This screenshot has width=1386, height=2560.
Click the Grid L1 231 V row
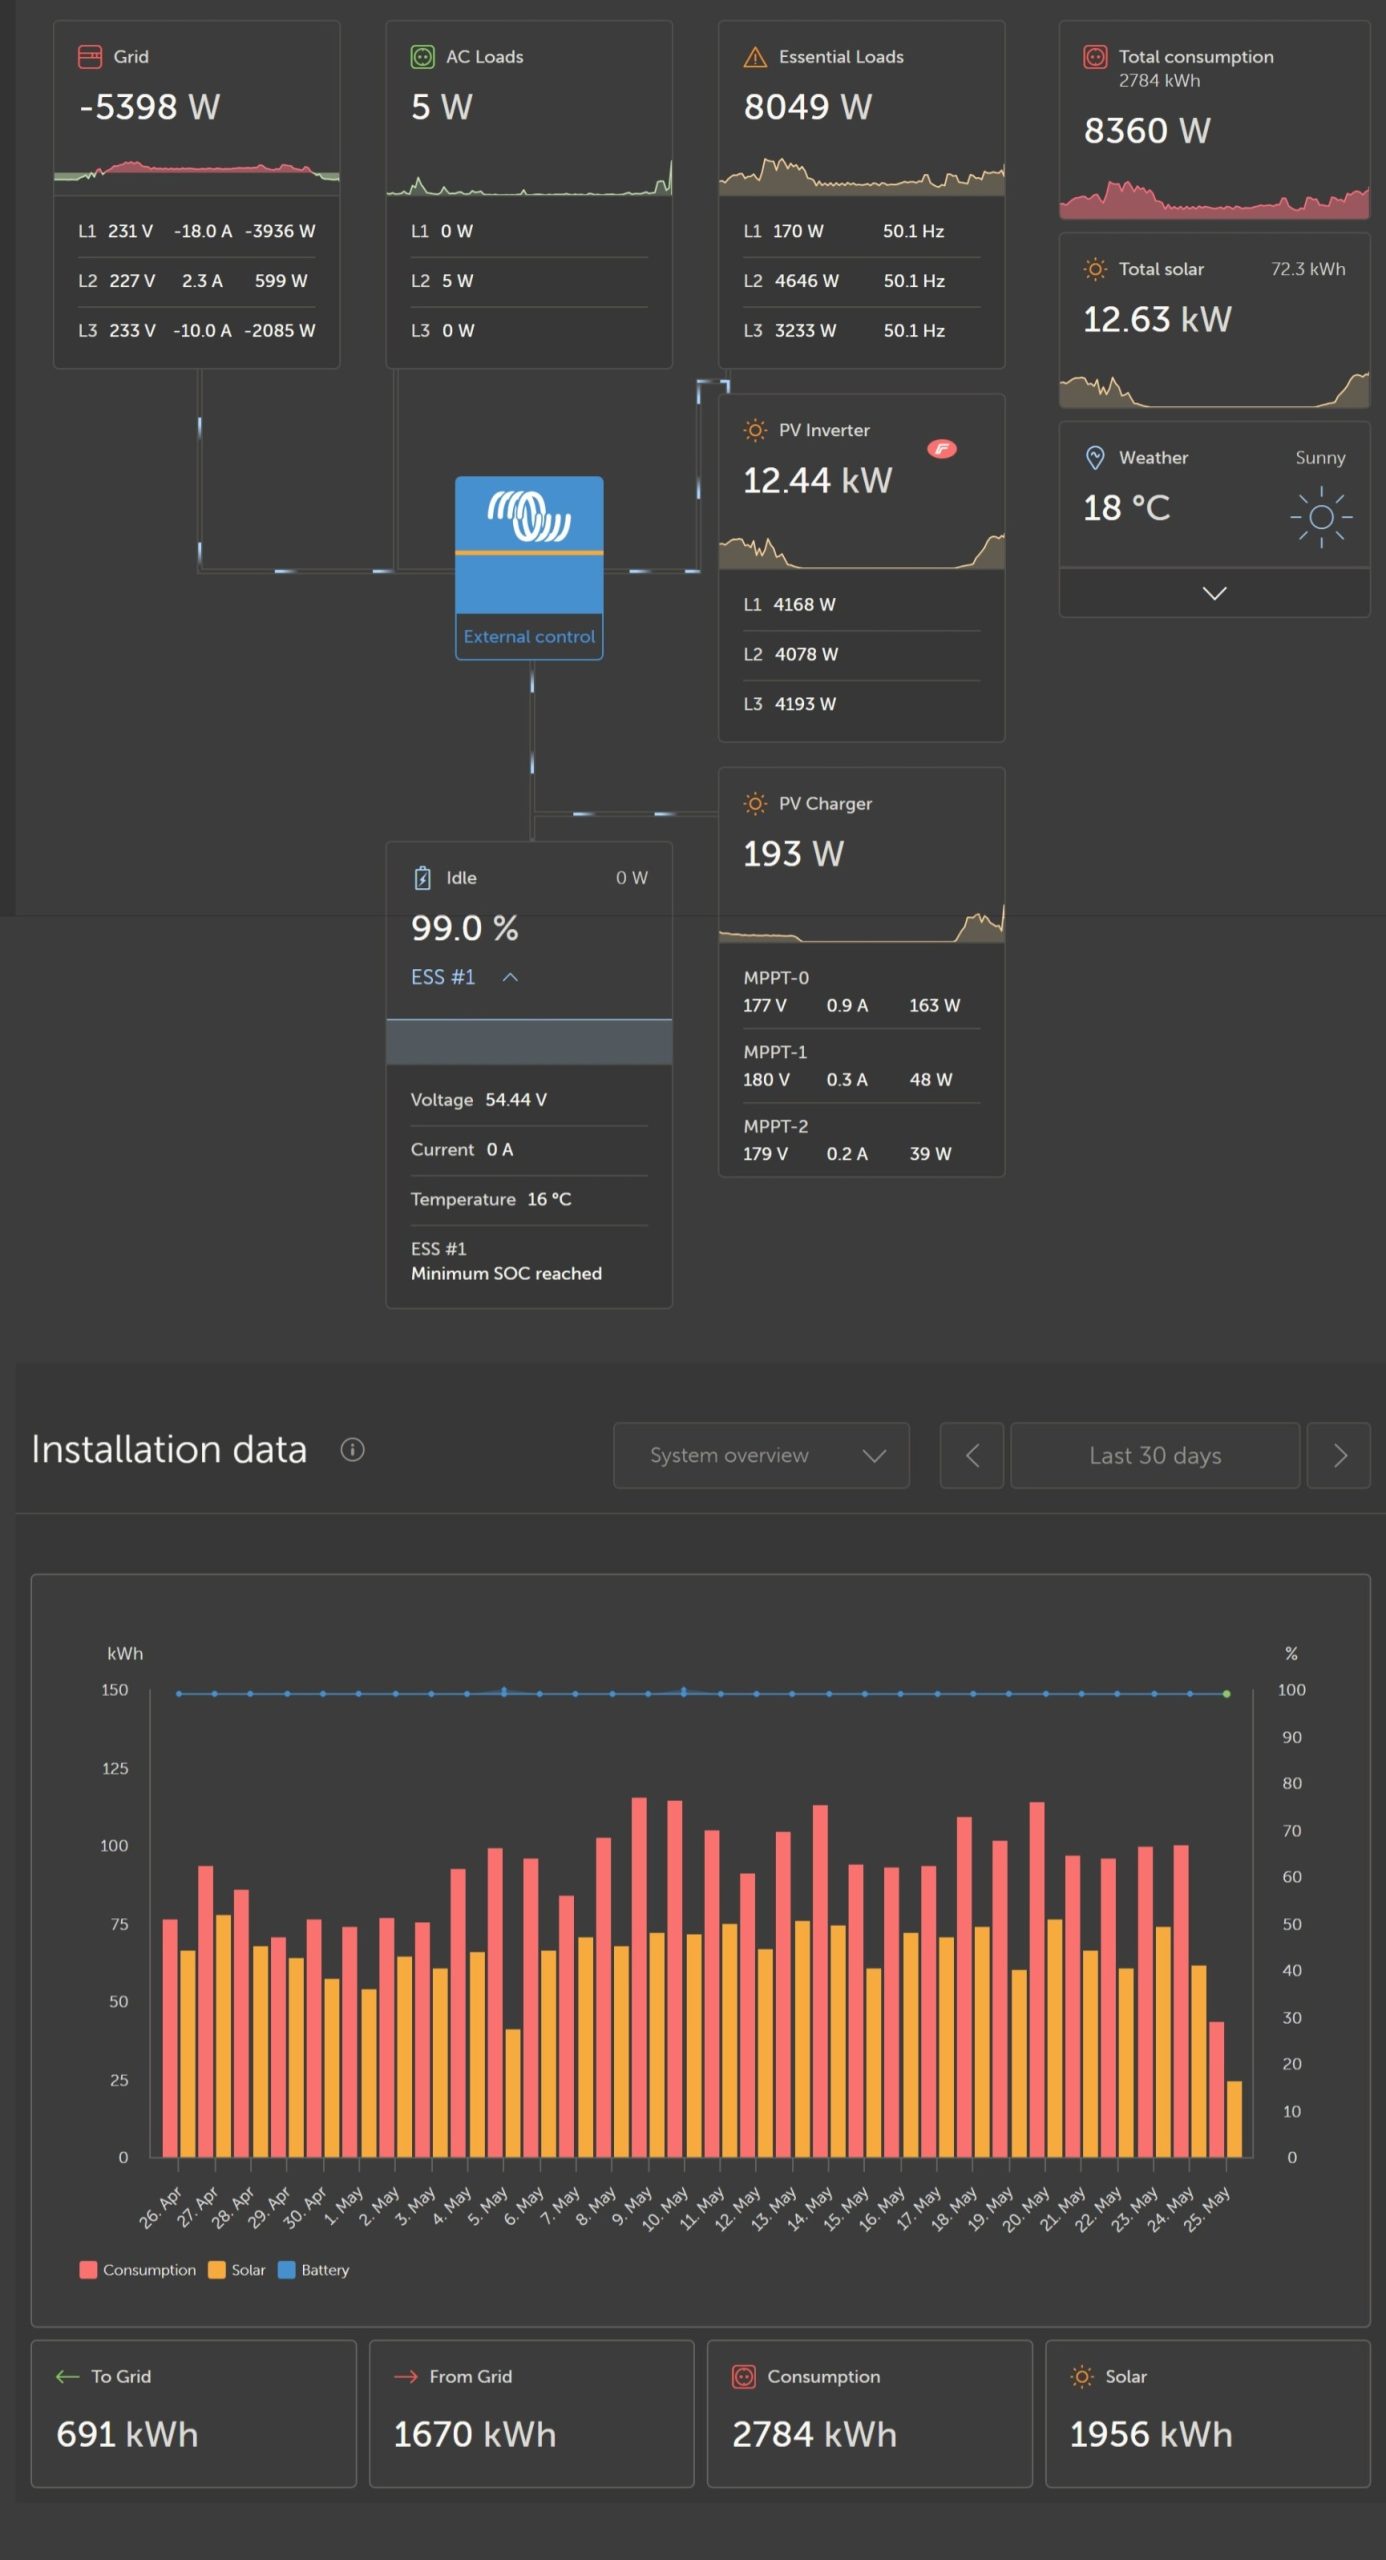pos(196,231)
